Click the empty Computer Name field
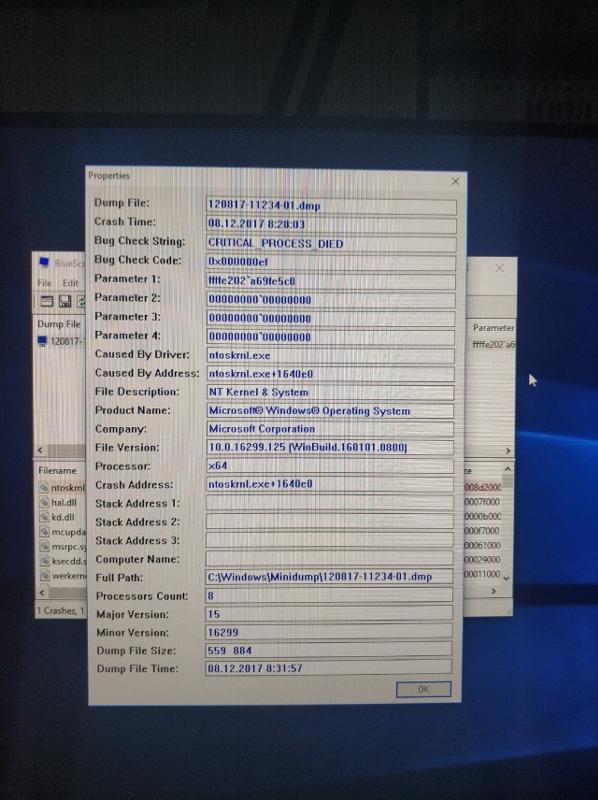This screenshot has height=800, width=598. (329, 559)
